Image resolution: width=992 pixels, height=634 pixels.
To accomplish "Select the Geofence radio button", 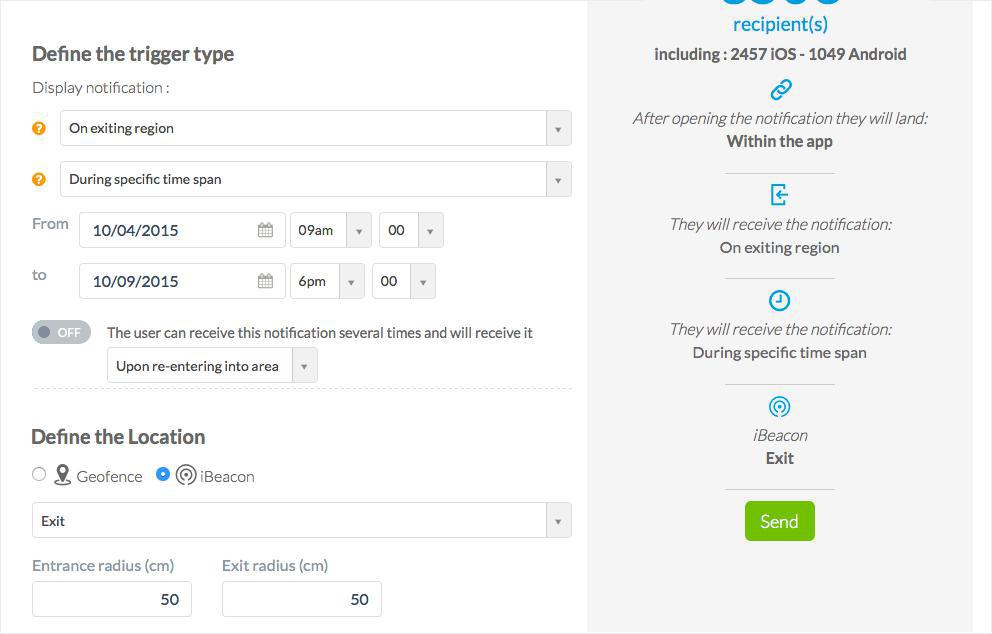I will (x=39, y=475).
